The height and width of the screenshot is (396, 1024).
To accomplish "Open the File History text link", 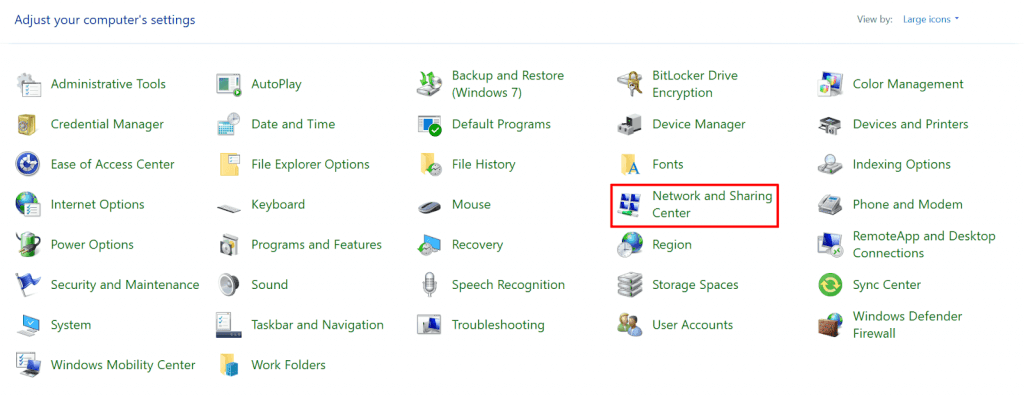I will (x=484, y=165).
